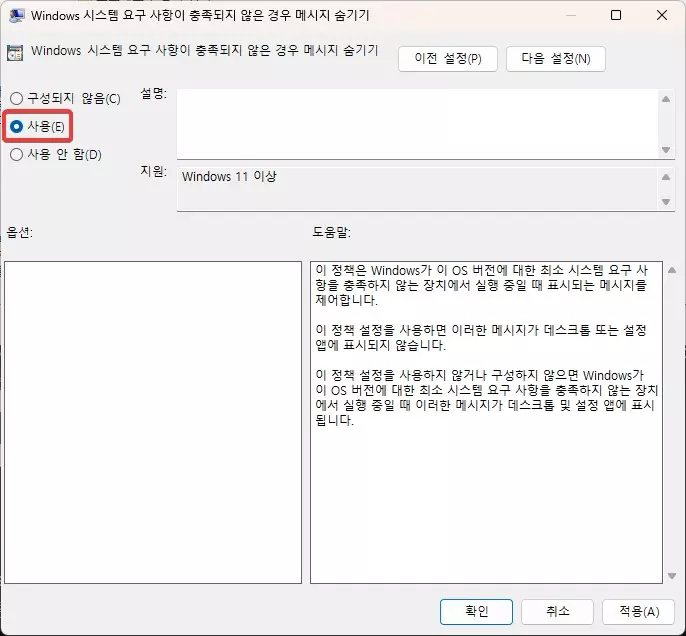
Task: Click the 도움말: label
Action: tap(331, 232)
